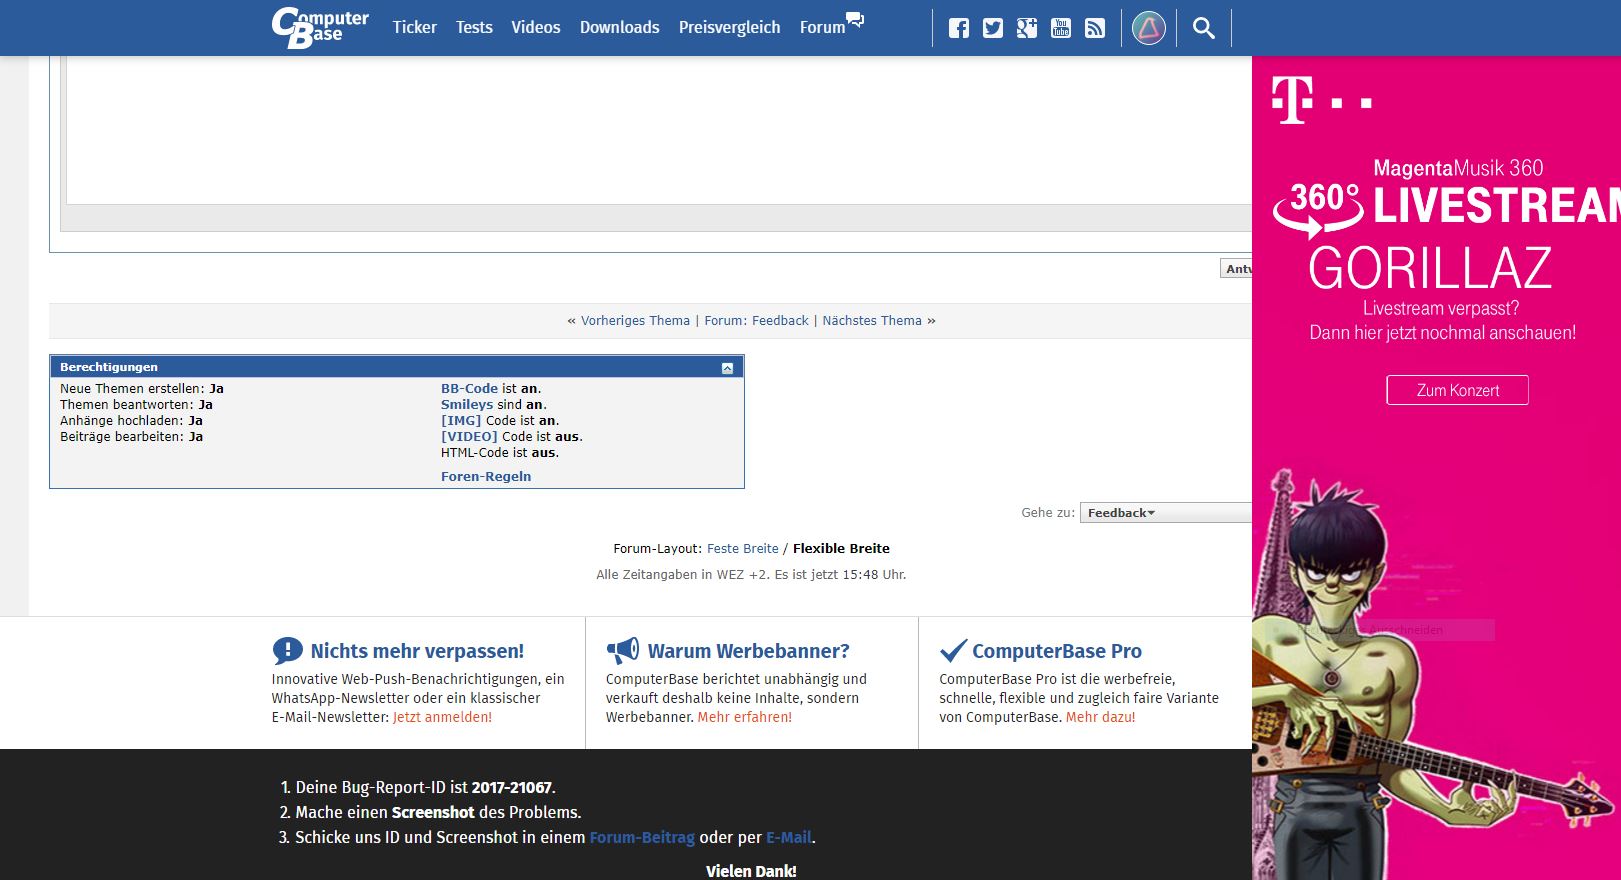Click the exclamation speech bubble icon
The image size is (1621, 880).
[287, 651]
